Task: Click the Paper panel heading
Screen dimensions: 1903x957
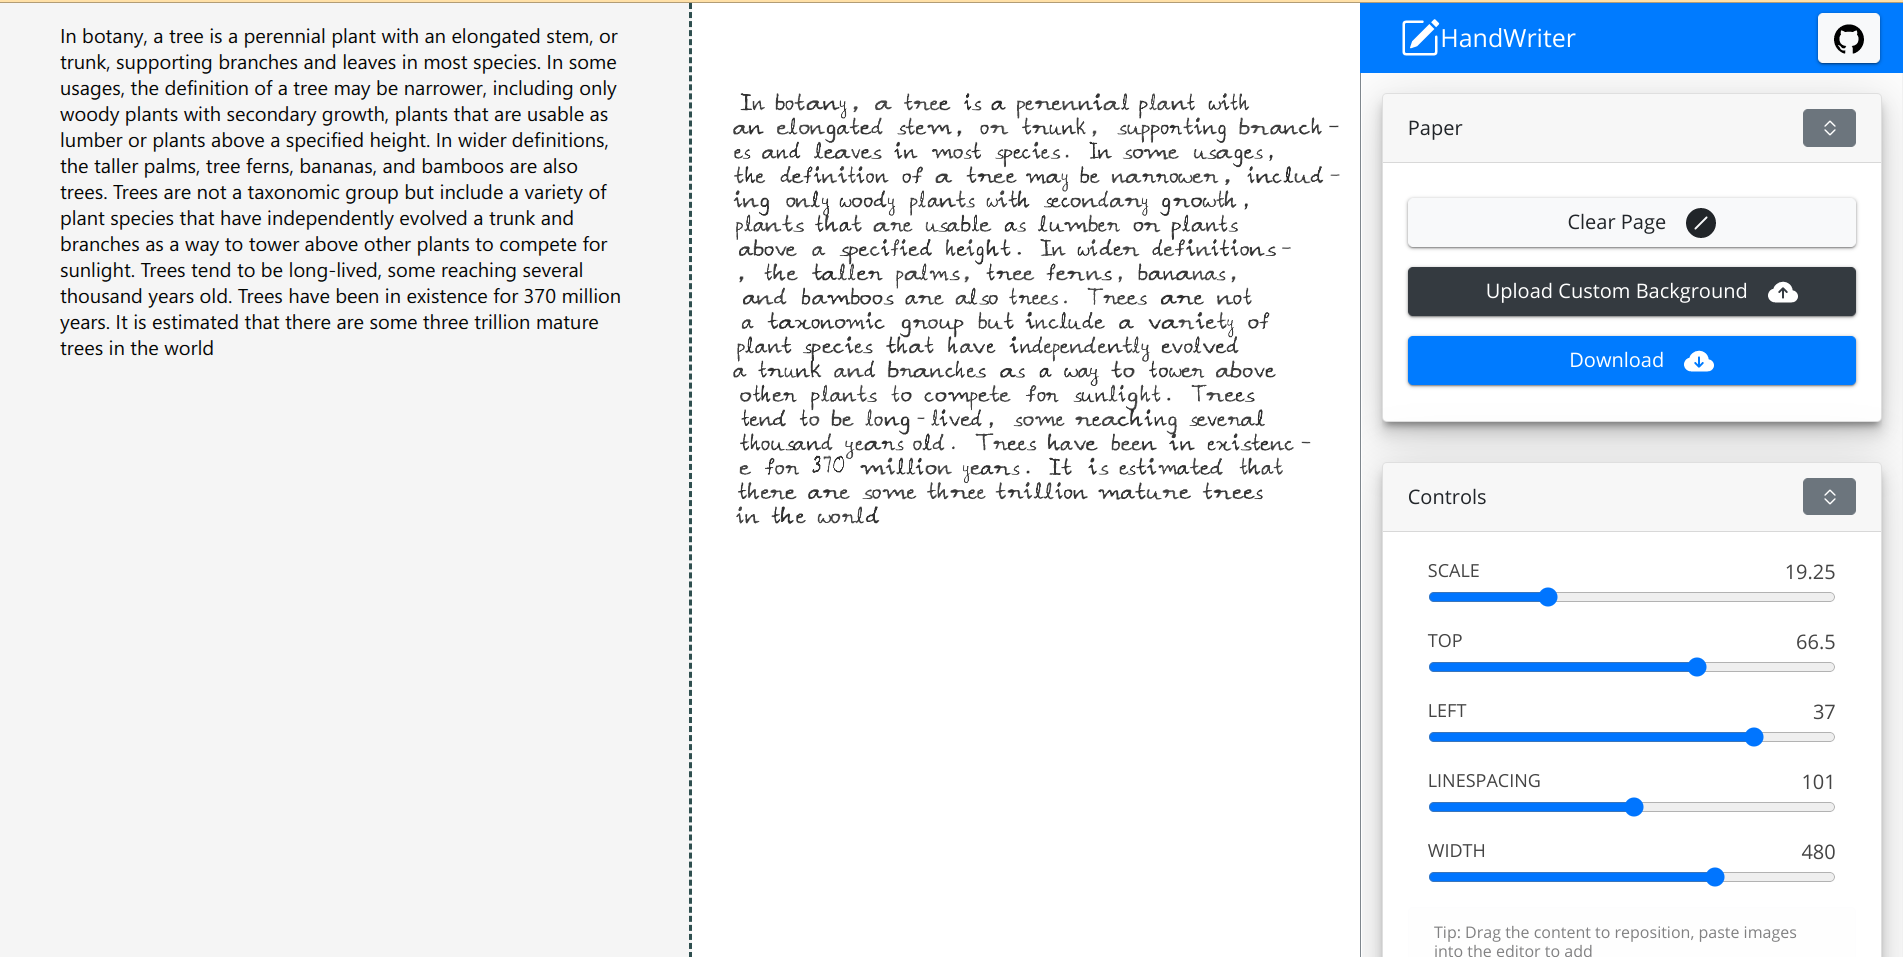Action: 1434,128
